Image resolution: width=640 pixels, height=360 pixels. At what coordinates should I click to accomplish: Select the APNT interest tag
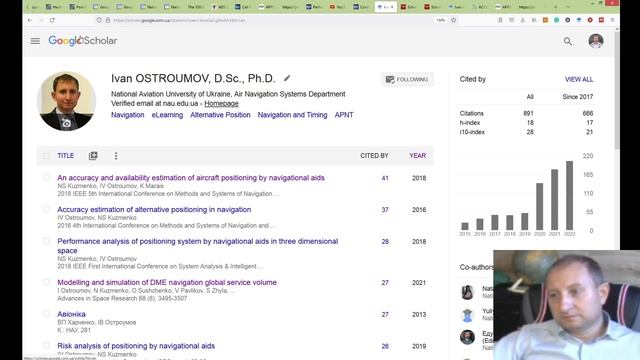(x=344, y=115)
